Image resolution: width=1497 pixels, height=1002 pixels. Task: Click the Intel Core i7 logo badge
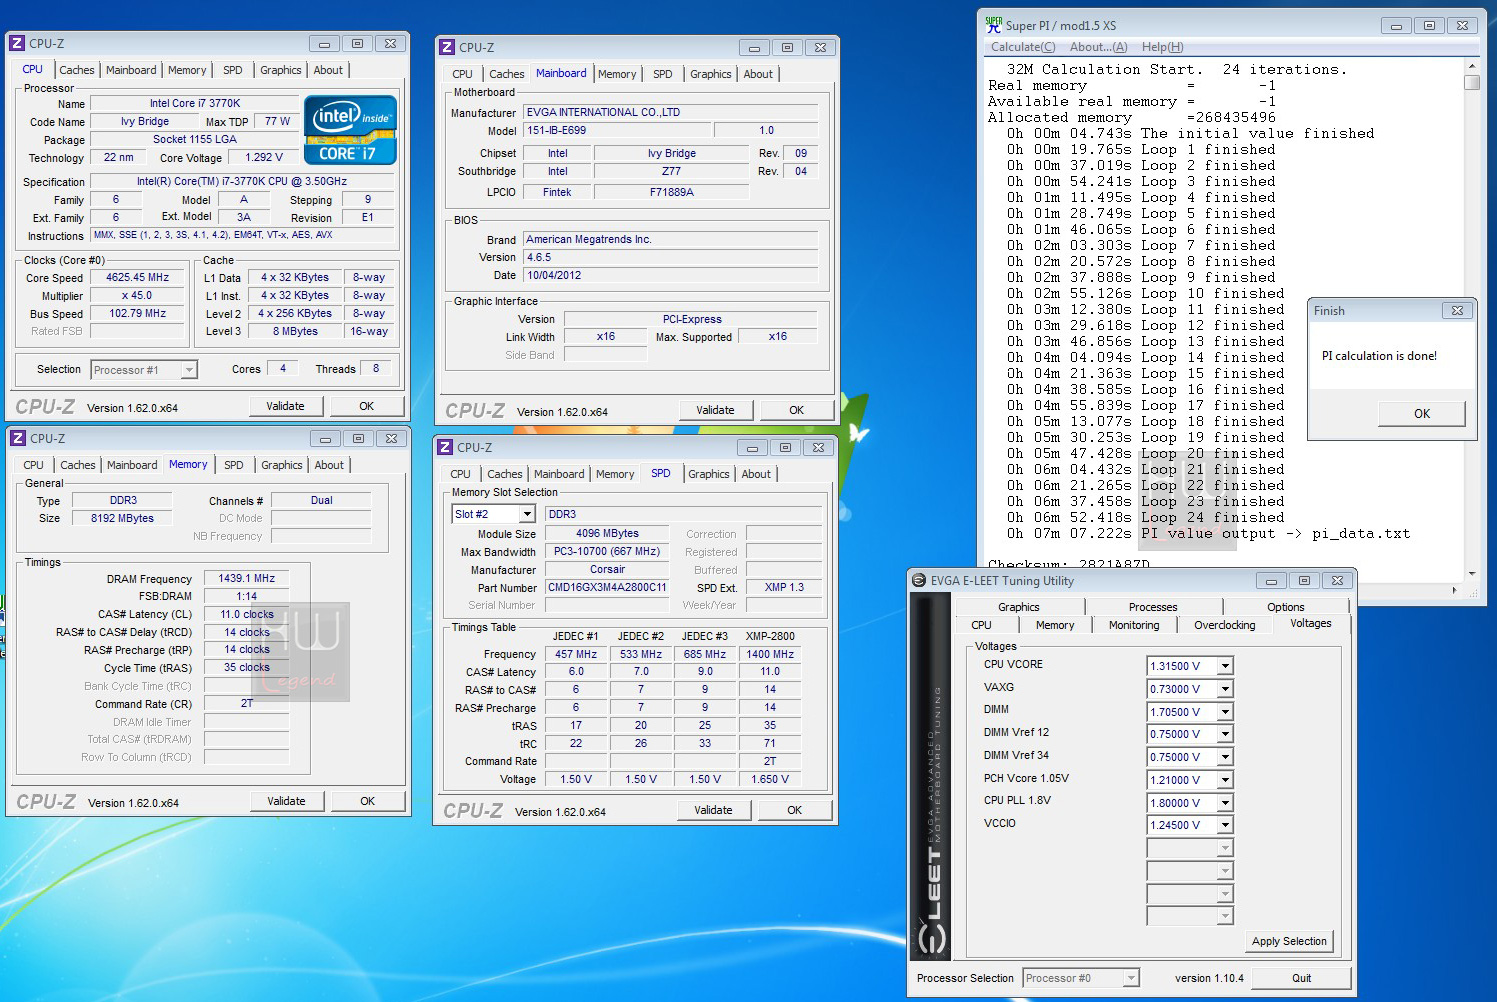350,130
